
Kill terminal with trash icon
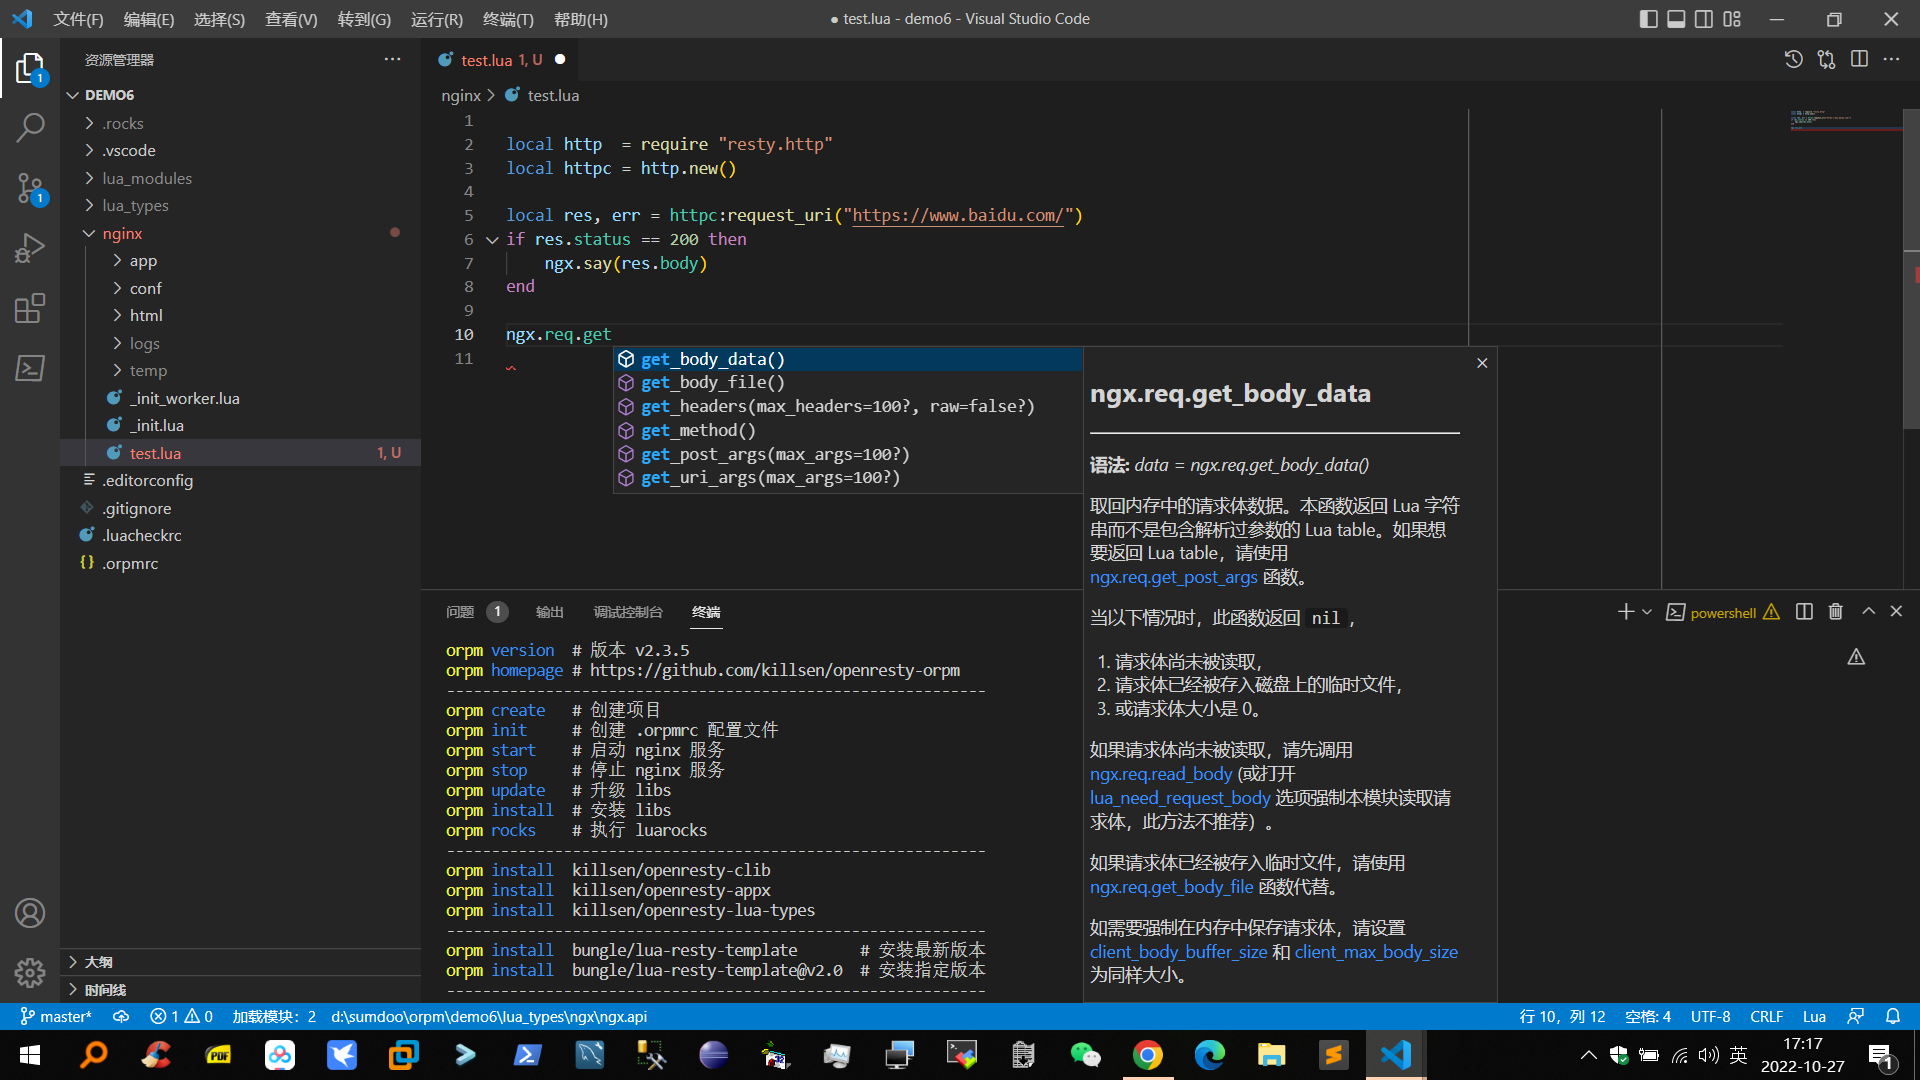tap(1835, 612)
